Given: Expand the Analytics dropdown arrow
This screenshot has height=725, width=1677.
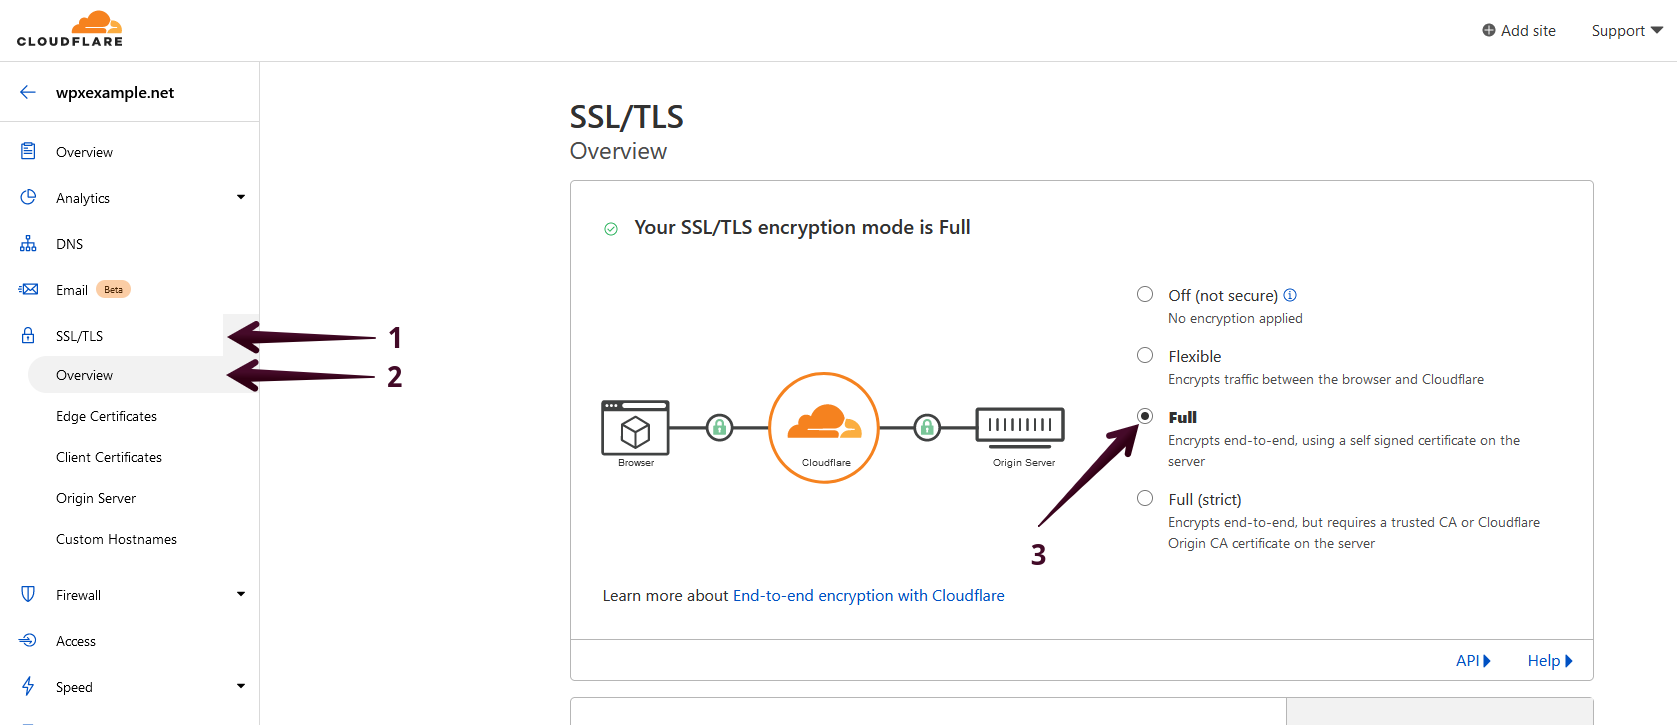Looking at the screenshot, I should (x=241, y=197).
